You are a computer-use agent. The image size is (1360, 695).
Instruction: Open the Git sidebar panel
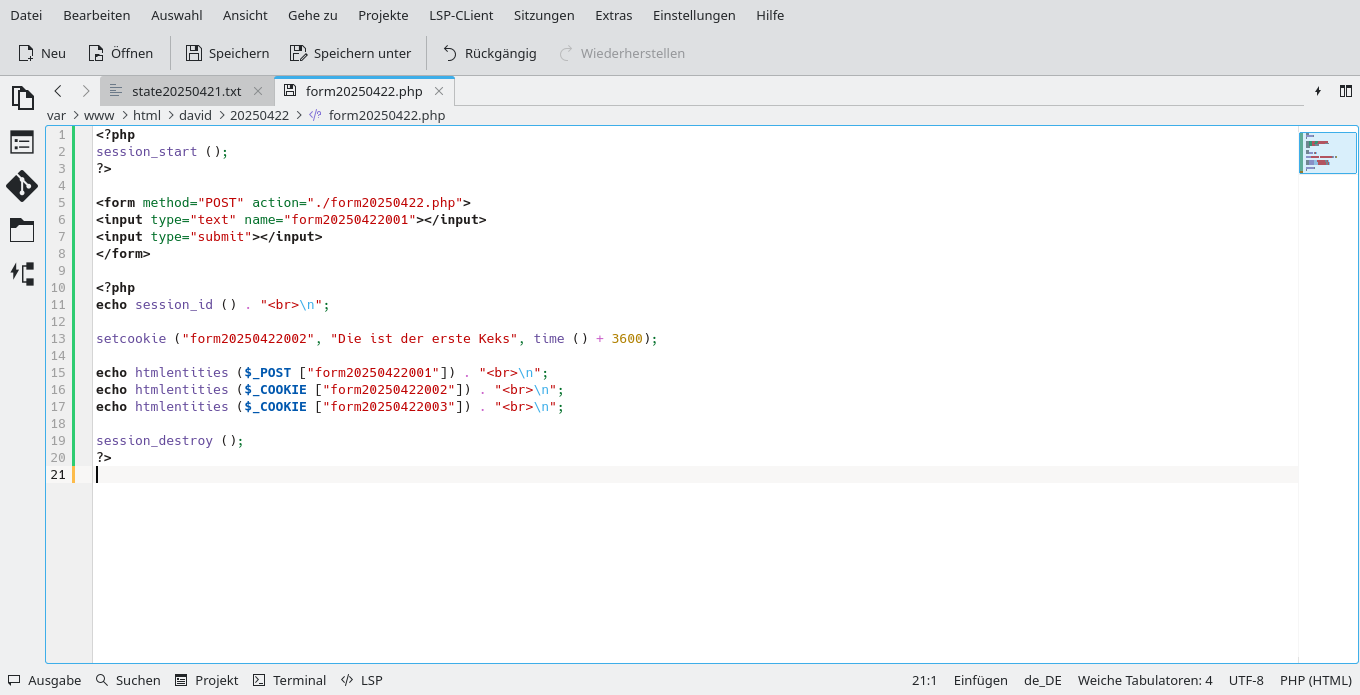(22, 186)
